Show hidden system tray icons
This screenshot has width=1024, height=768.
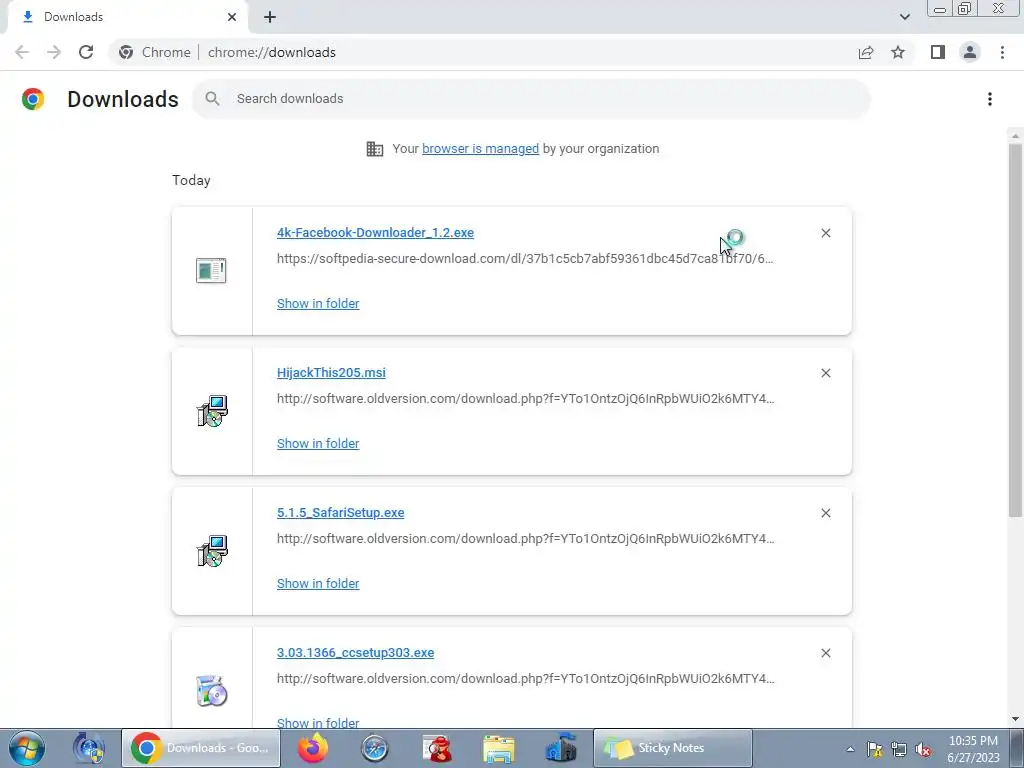(850, 749)
